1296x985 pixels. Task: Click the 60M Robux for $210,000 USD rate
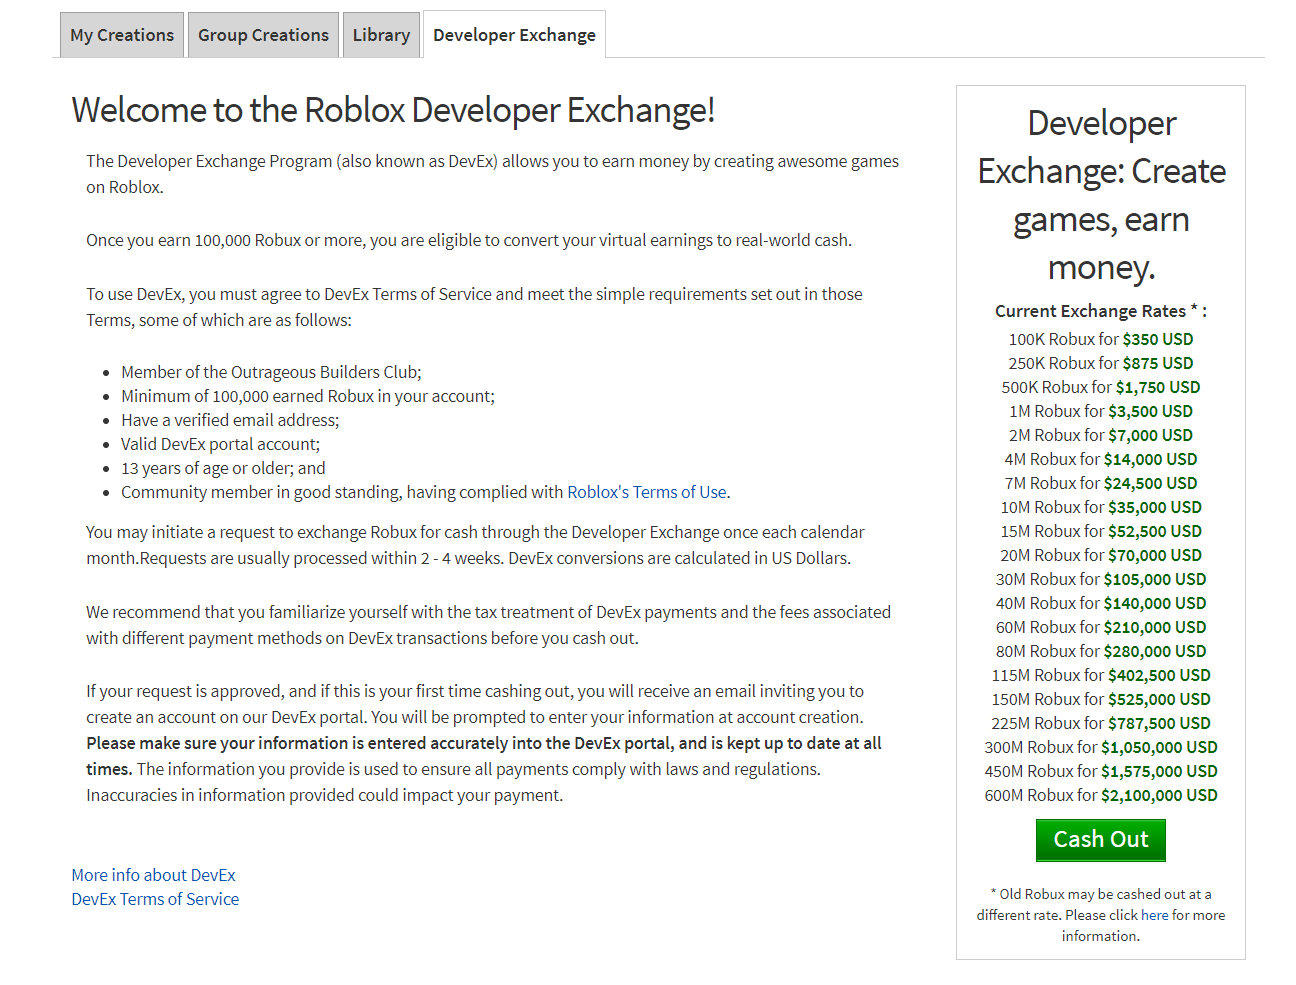[1100, 627]
